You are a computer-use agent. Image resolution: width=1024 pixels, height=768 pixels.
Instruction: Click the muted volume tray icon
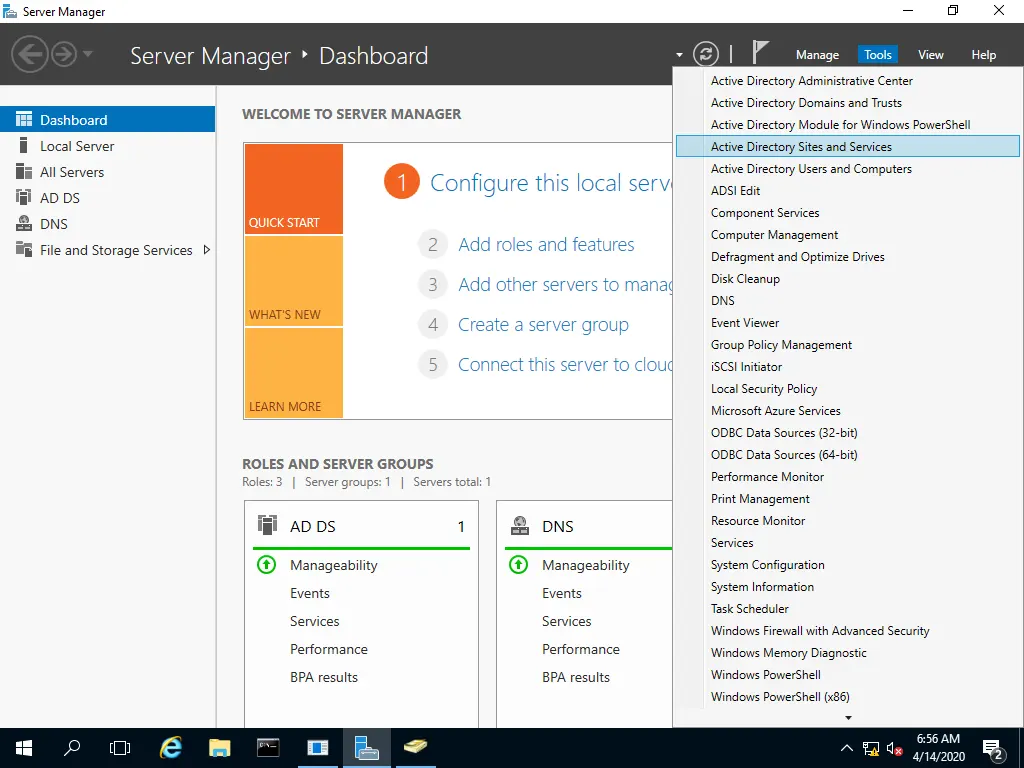894,748
